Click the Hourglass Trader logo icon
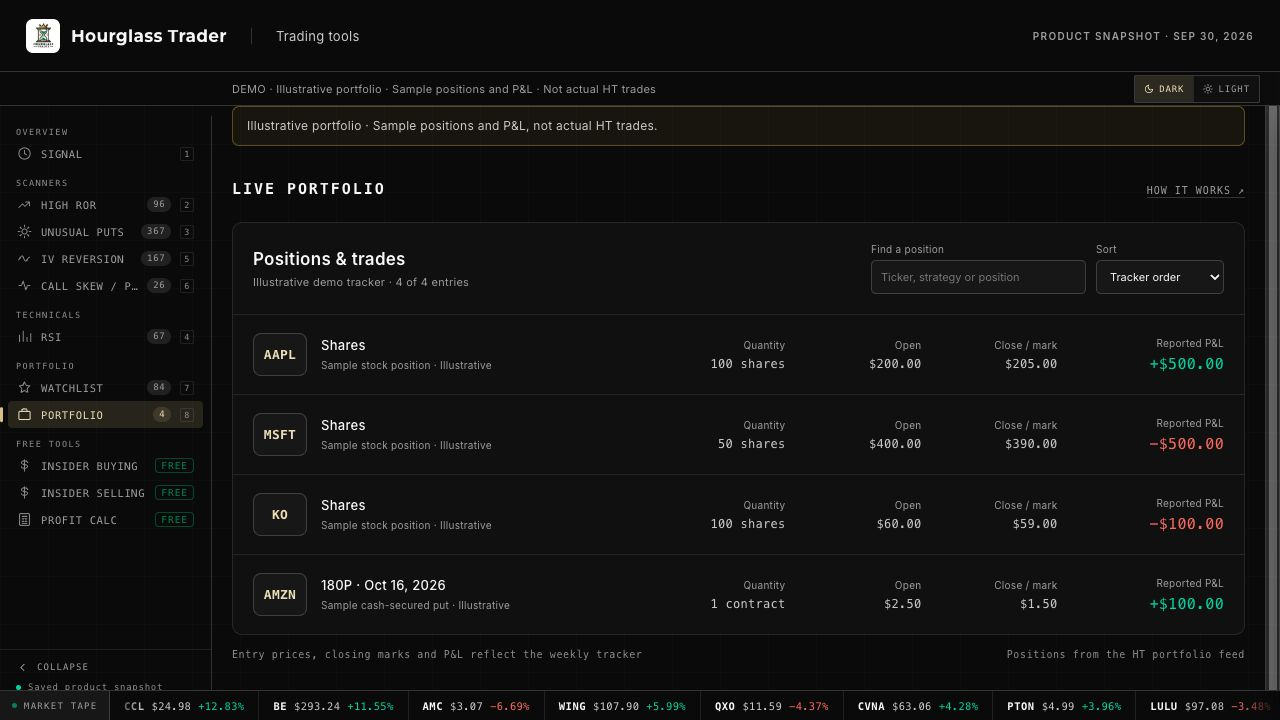This screenshot has height=720, width=1280. pyautogui.click(x=43, y=36)
